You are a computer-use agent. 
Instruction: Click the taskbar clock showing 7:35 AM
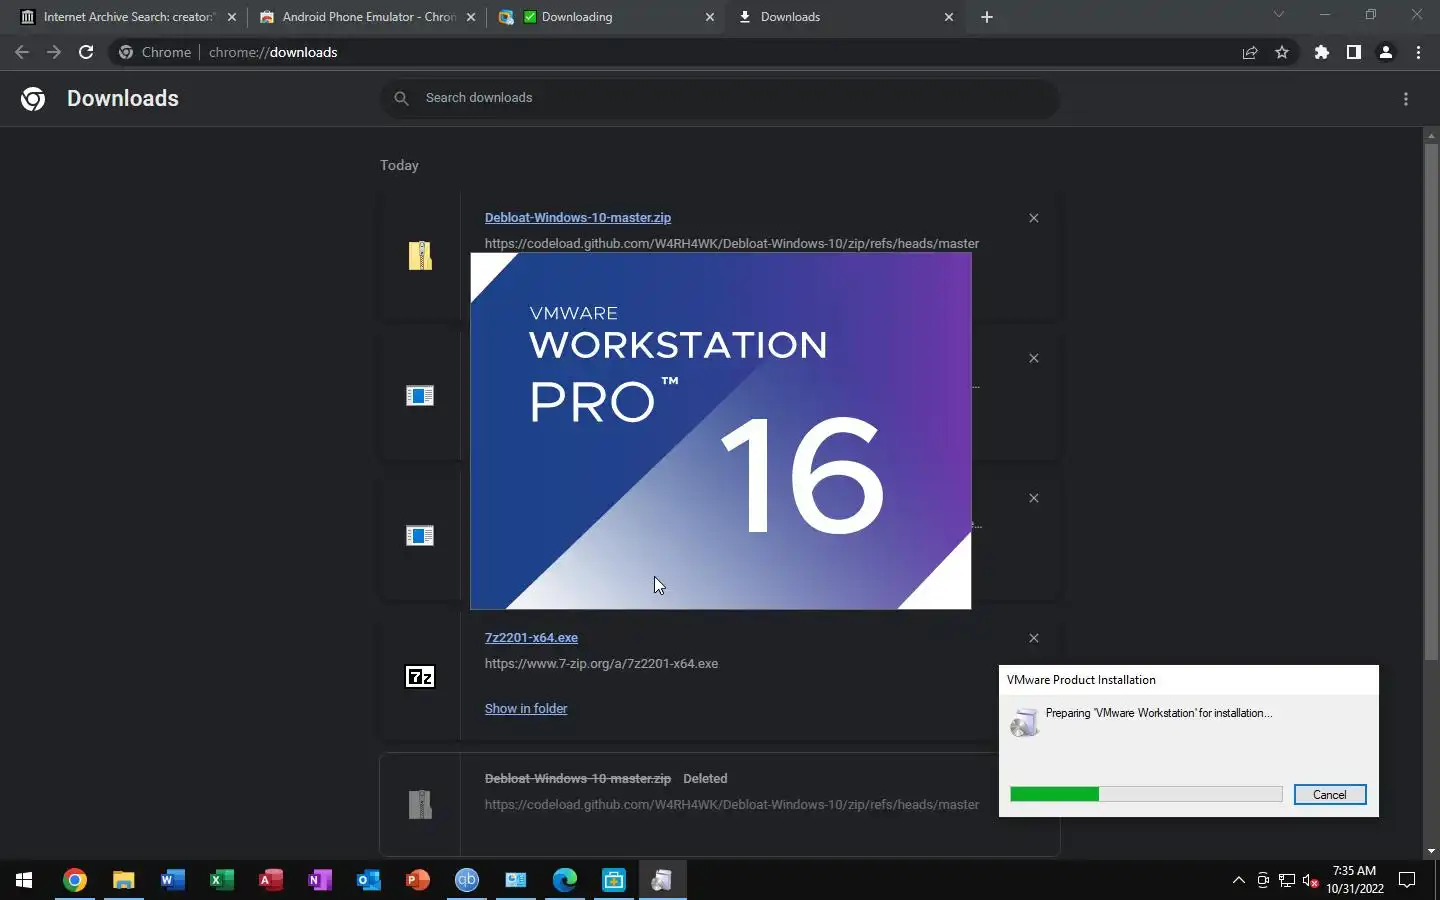[x=1355, y=880]
